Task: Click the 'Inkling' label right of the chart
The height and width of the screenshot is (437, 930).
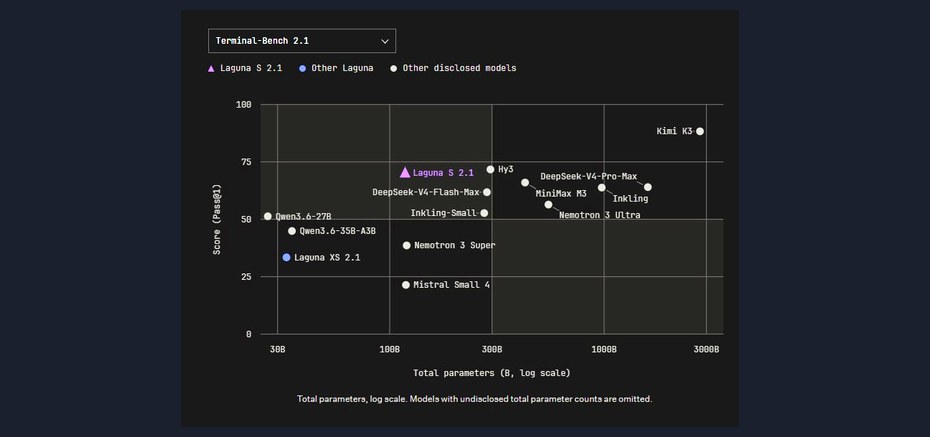Action: pyautogui.click(x=630, y=199)
